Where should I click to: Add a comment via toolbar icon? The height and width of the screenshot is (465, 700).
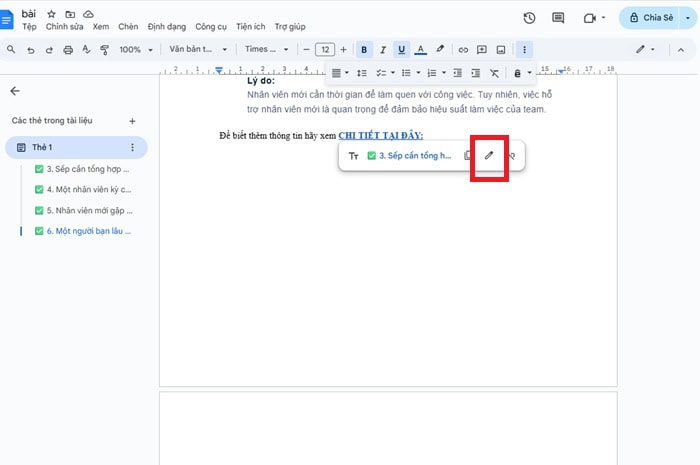coord(482,50)
